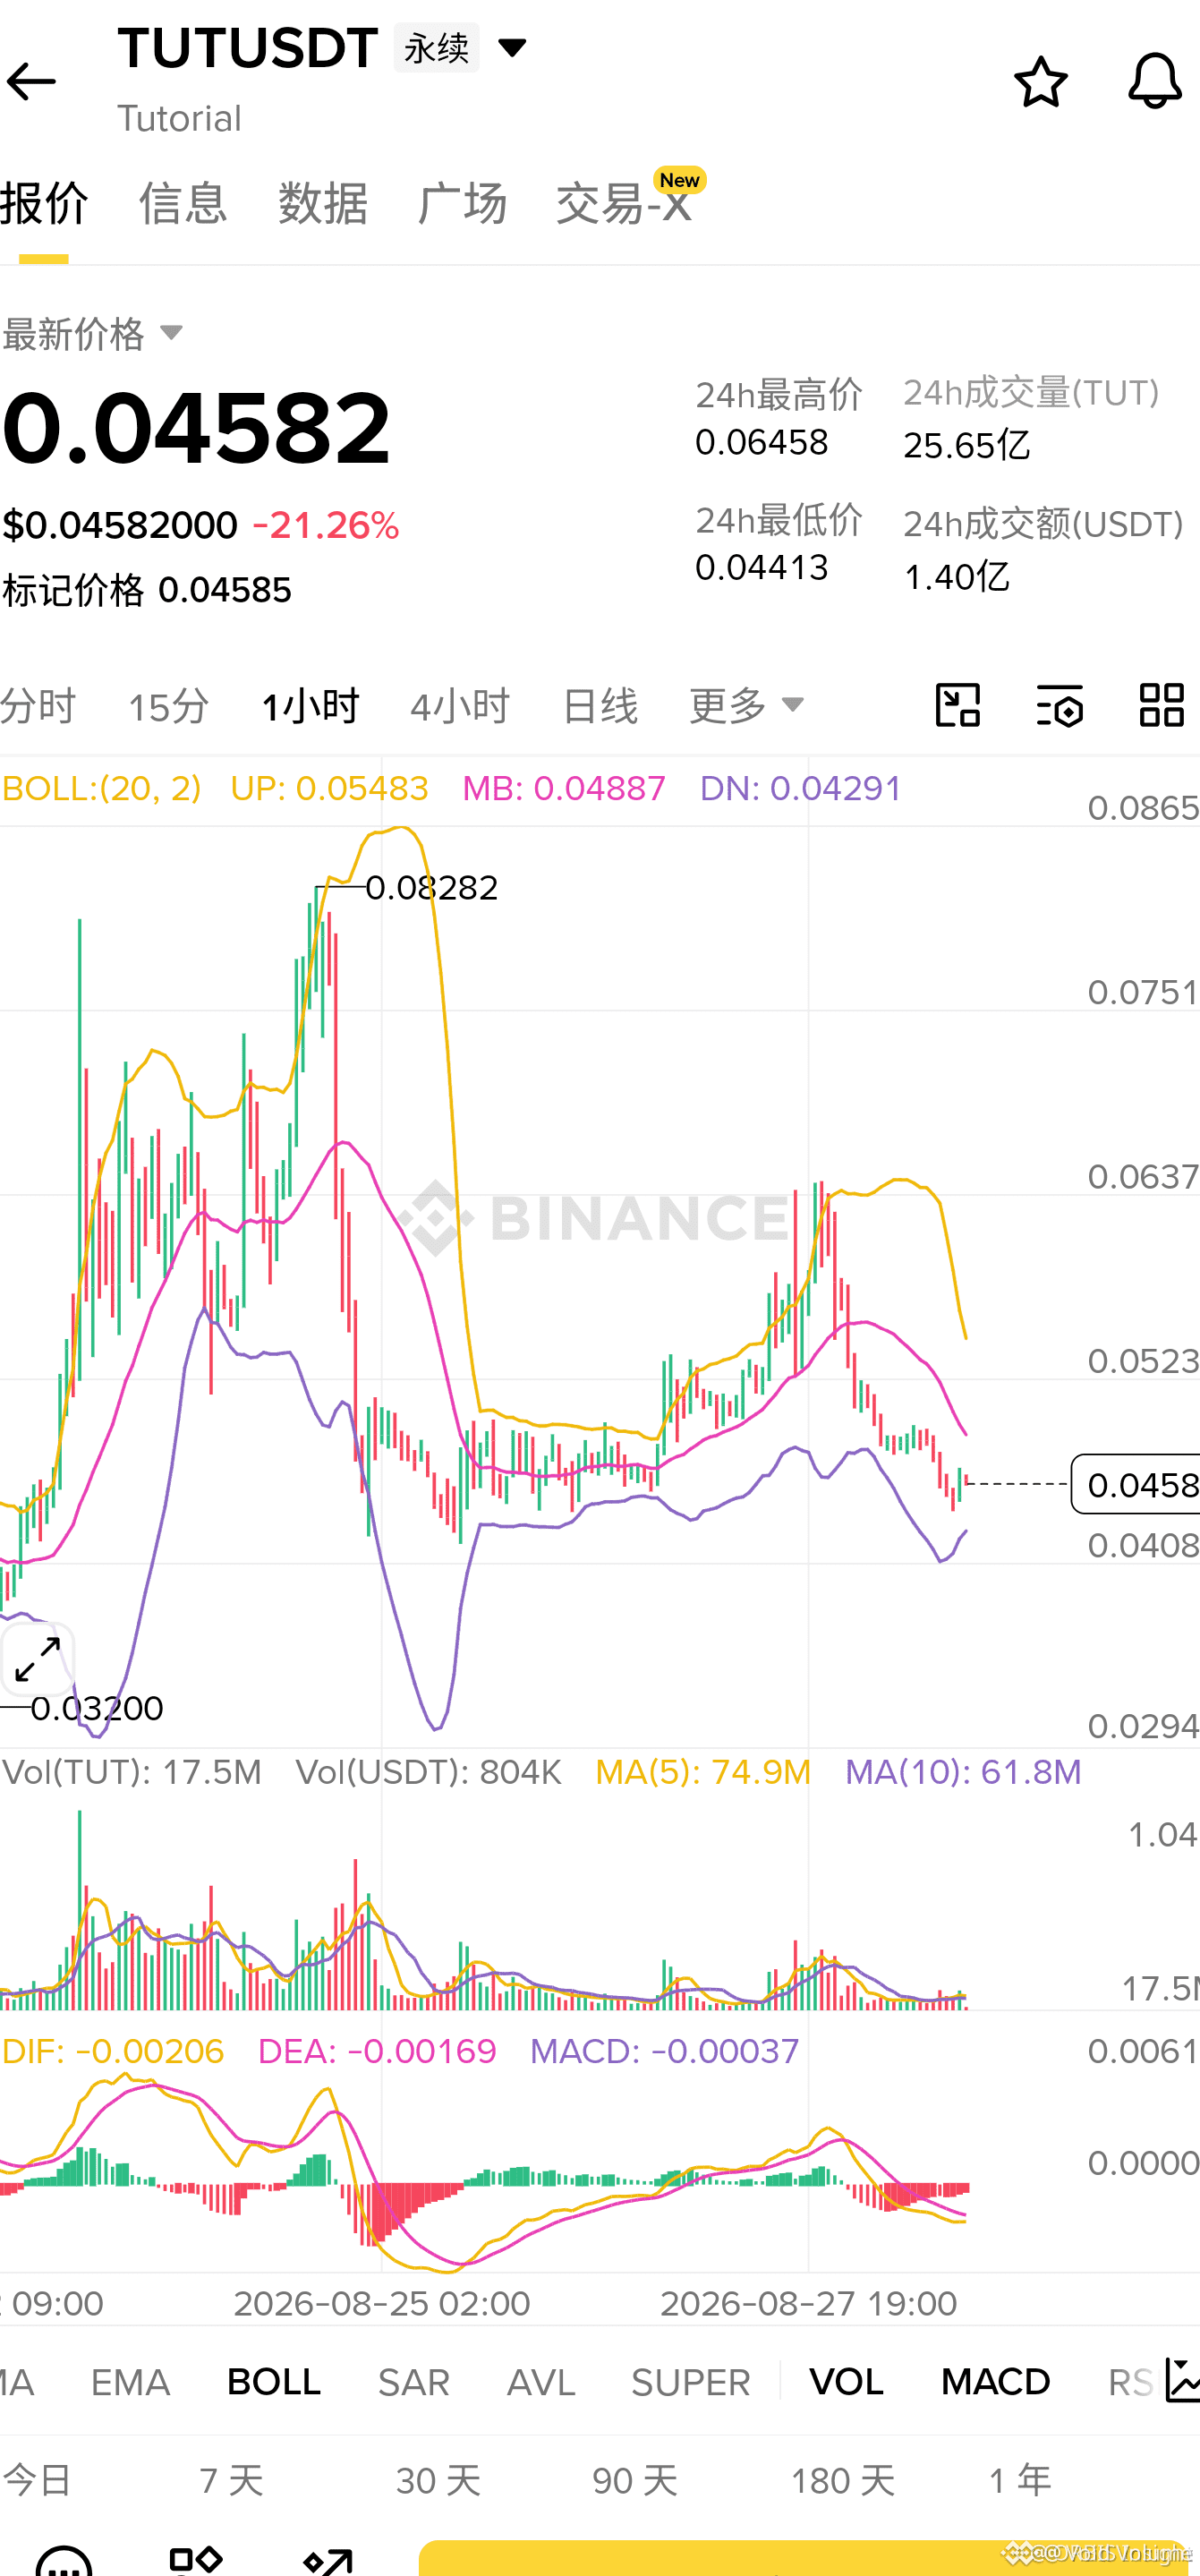Open the multi-chart grid layout icon

click(x=1162, y=706)
